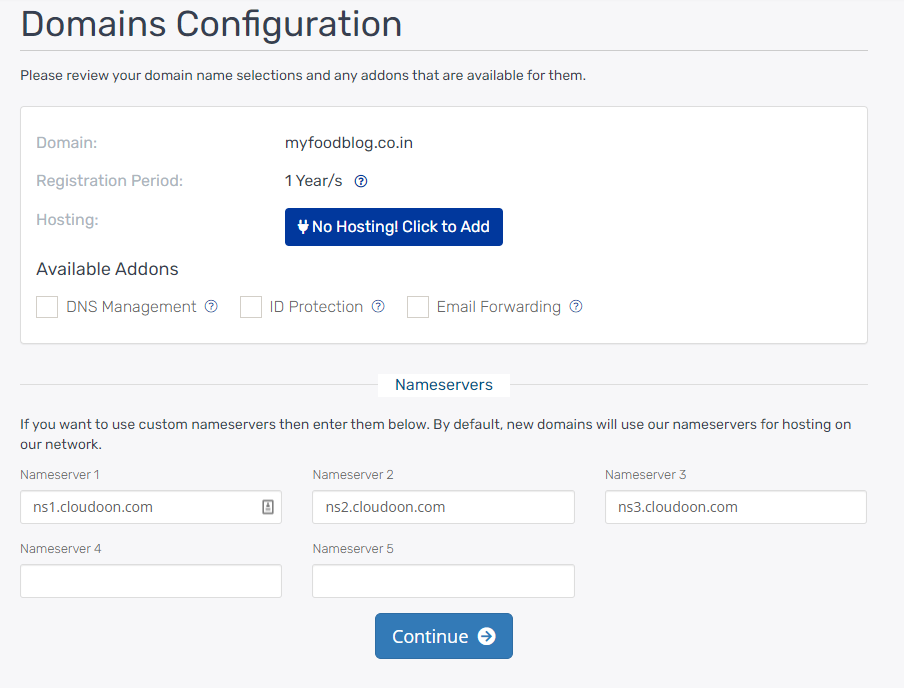Click the empty Nameserver 4 field
The image size is (904, 688).
point(151,581)
